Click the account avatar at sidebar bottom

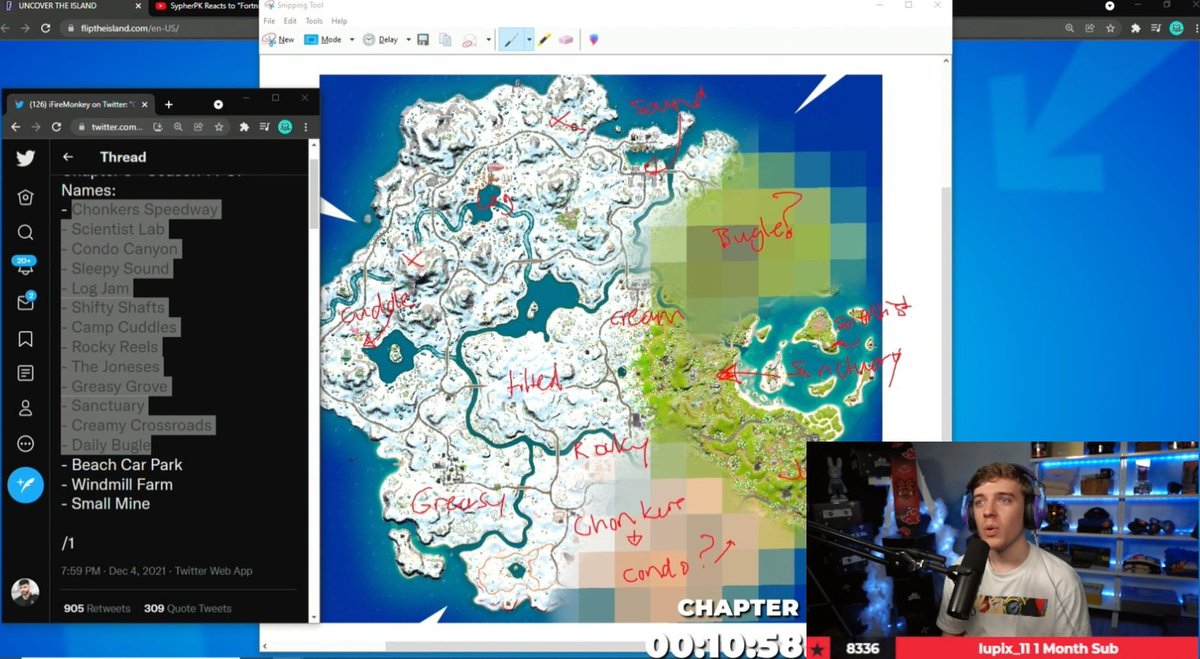coord(25,591)
